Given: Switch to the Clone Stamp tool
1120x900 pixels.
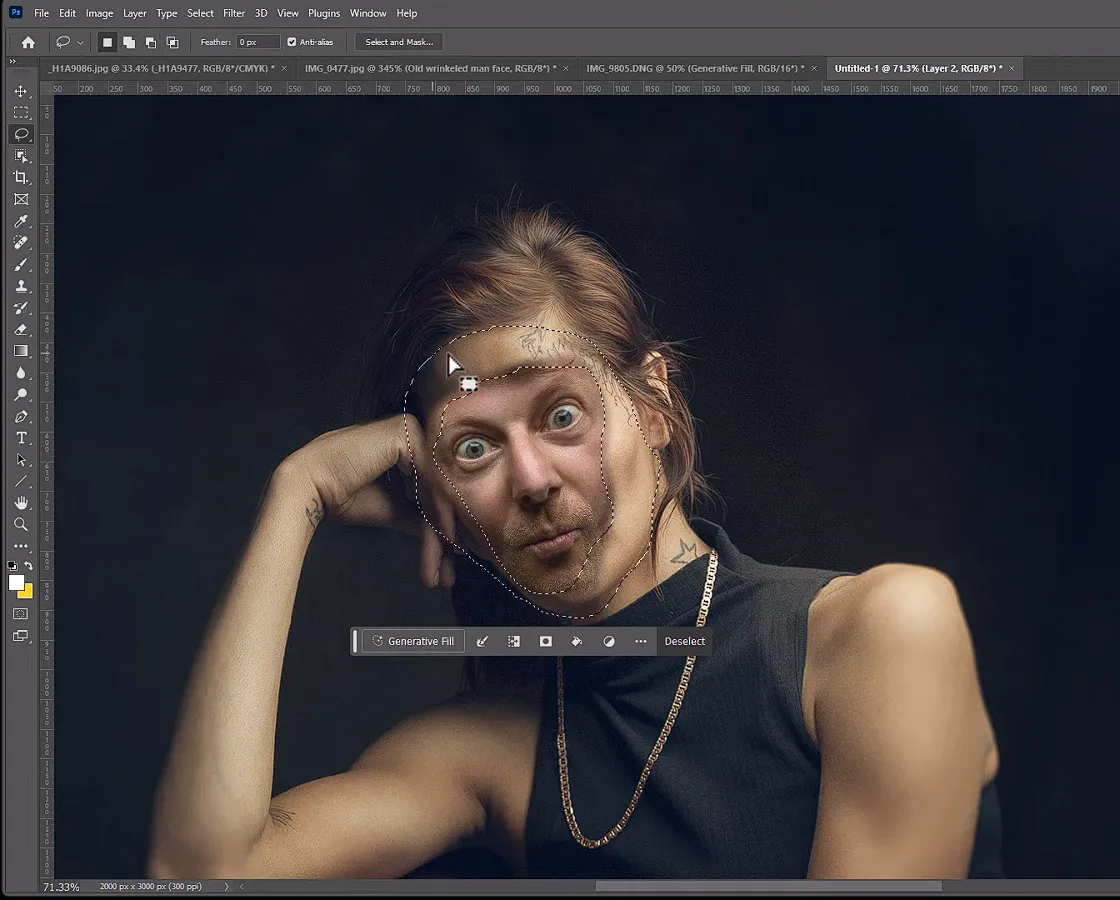Looking at the screenshot, I should 22,287.
